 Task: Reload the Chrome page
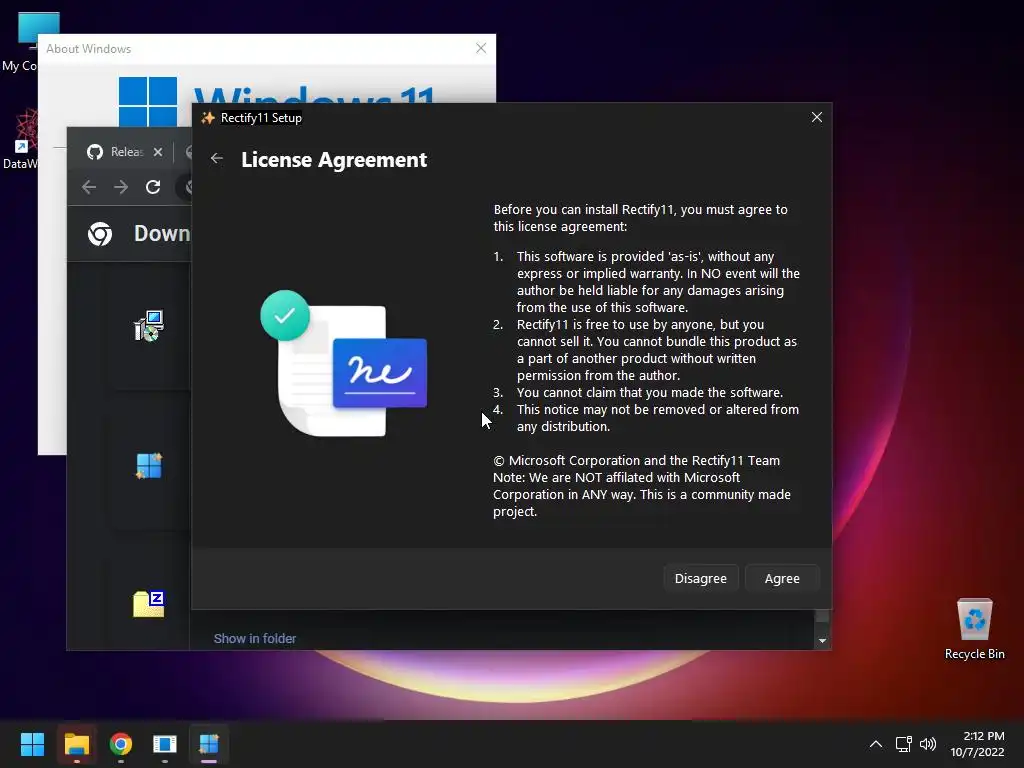pyautogui.click(x=153, y=187)
